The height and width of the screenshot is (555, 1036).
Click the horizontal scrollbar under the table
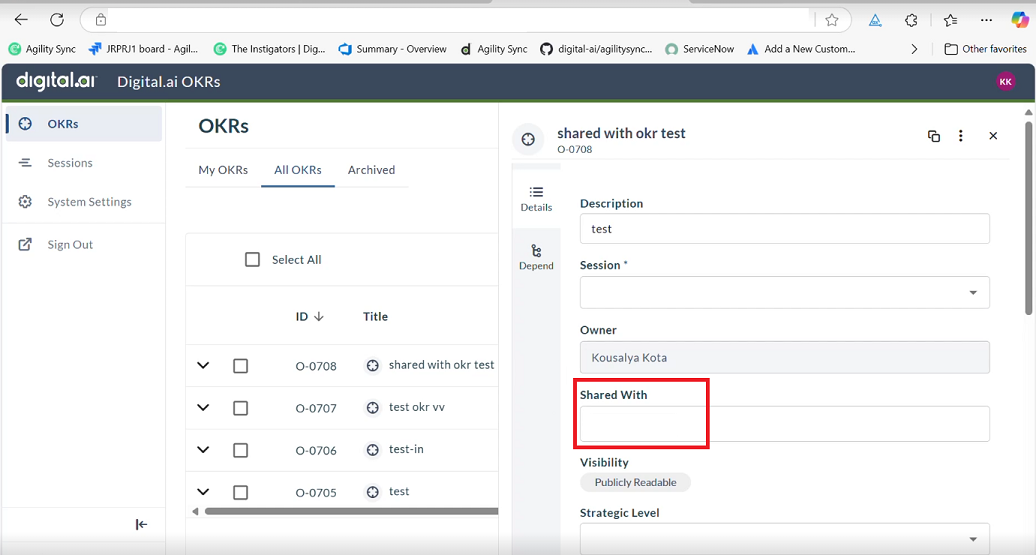pyautogui.click(x=351, y=511)
